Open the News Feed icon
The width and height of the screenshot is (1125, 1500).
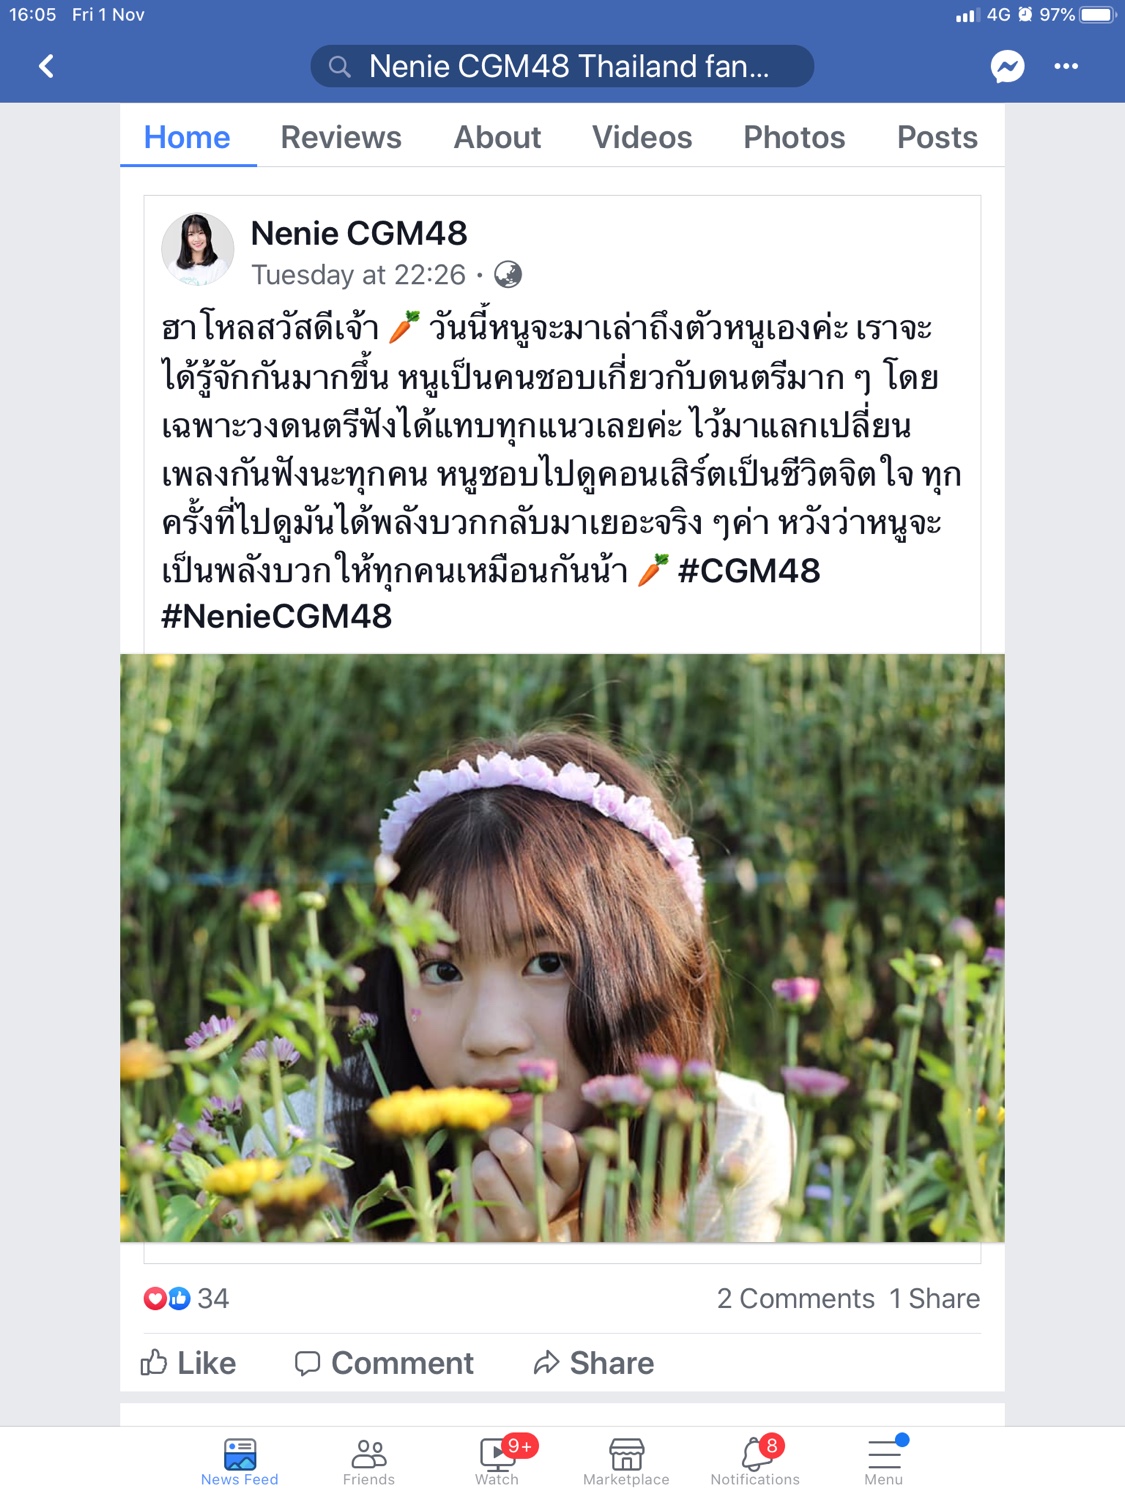coord(240,1453)
